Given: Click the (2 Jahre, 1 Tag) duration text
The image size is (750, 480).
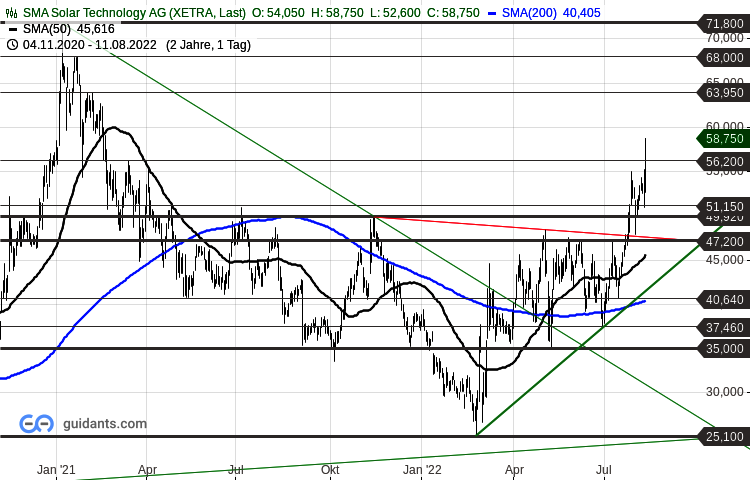Looking at the screenshot, I should [x=209, y=45].
